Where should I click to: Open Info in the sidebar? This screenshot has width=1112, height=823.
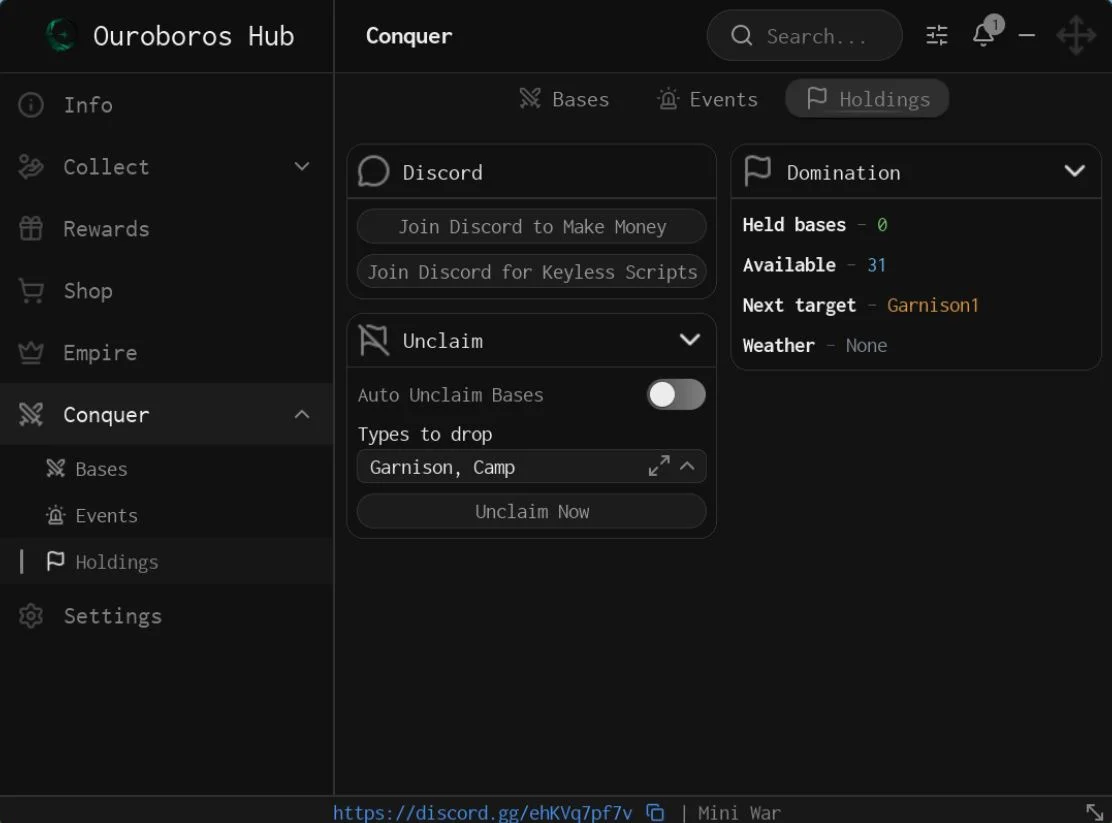click(x=167, y=105)
